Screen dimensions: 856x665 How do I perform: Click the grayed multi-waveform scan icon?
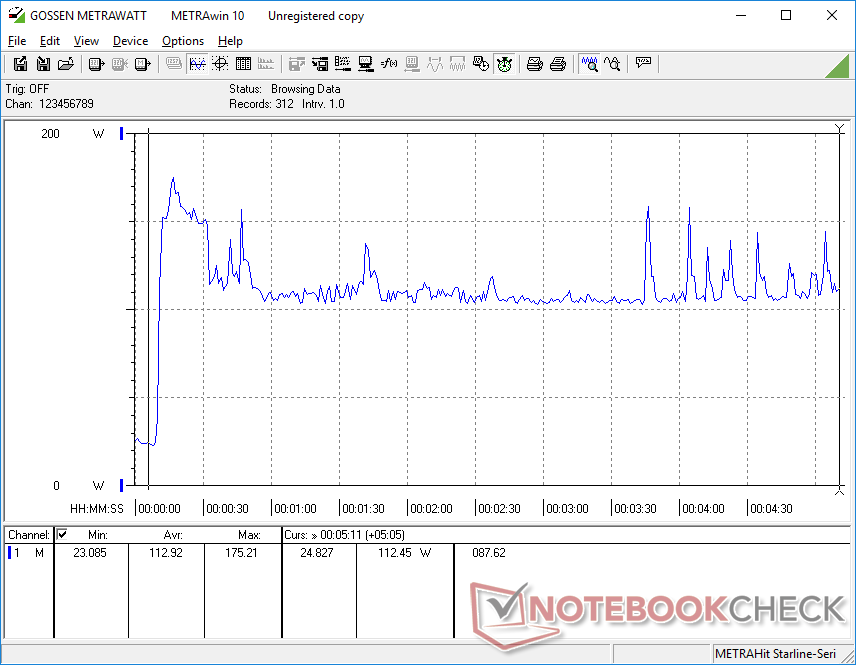tap(457, 64)
